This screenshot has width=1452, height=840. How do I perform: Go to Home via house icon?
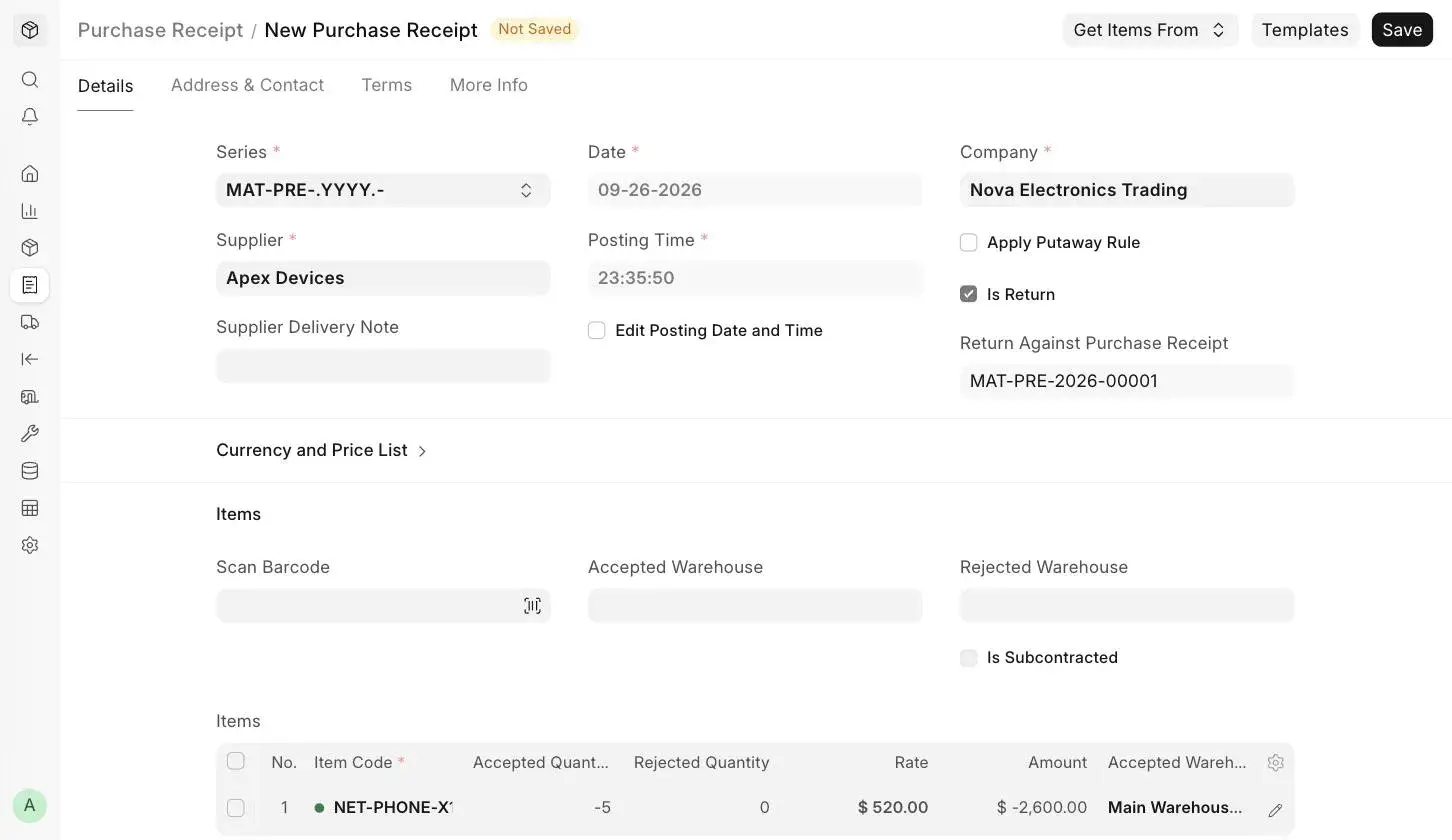[x=30, y=174]
